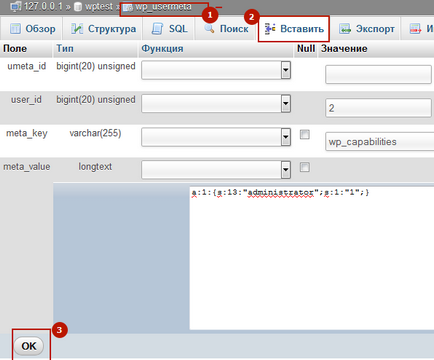Screen dimensions: 434x360
Task: Open the wptest database breadcrumb link
Action: tap(99, 7)
